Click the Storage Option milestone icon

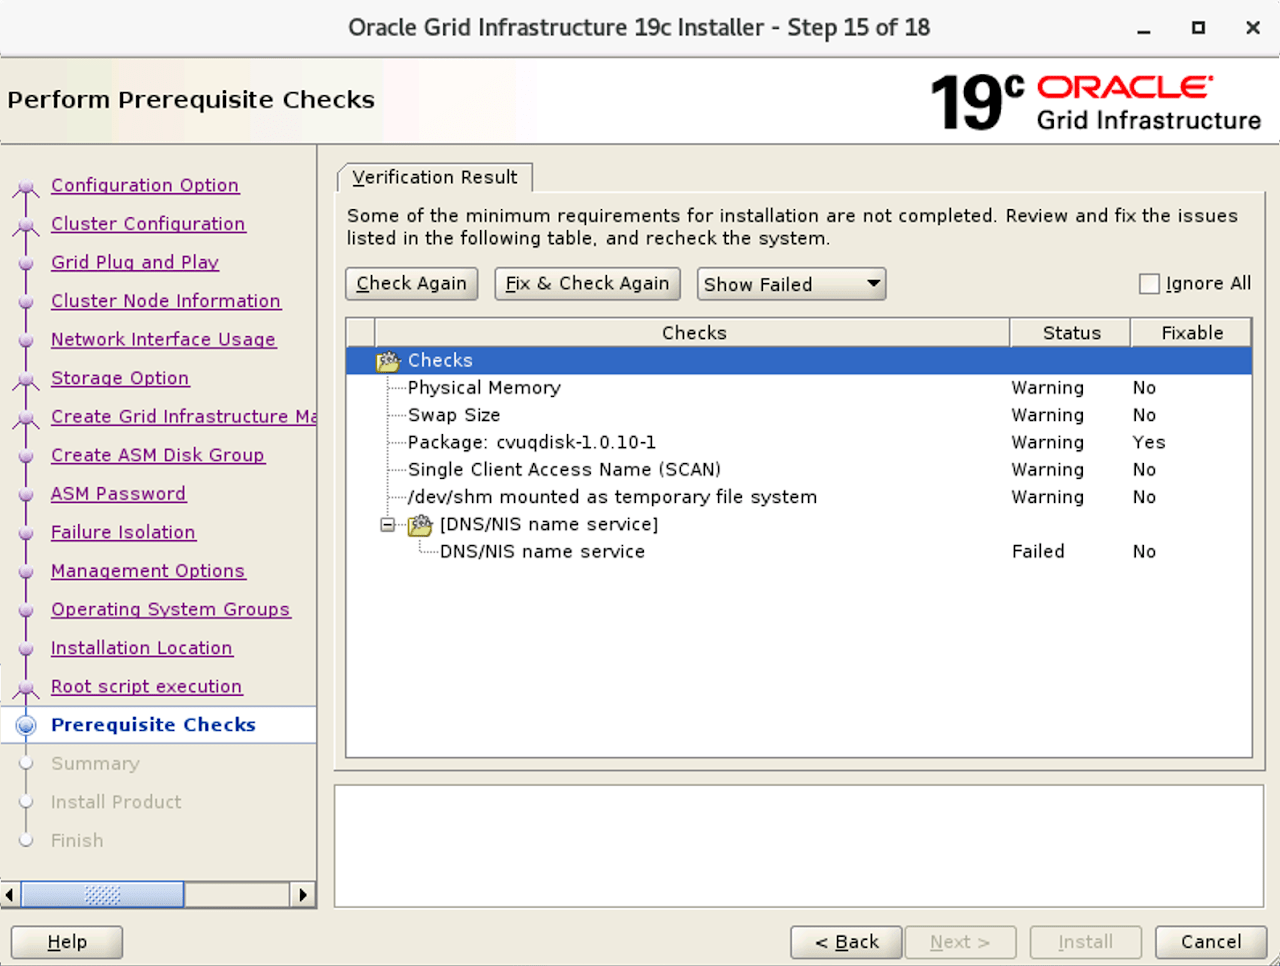(x=25, y=378)
